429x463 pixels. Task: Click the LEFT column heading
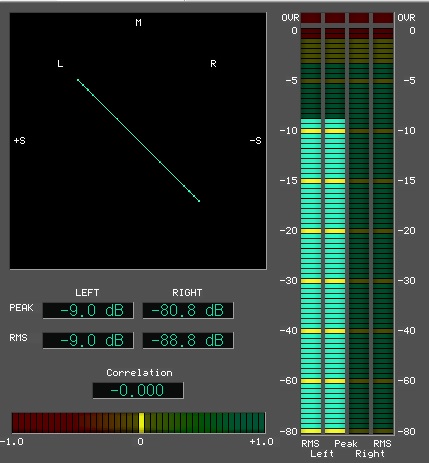(87, 293)
